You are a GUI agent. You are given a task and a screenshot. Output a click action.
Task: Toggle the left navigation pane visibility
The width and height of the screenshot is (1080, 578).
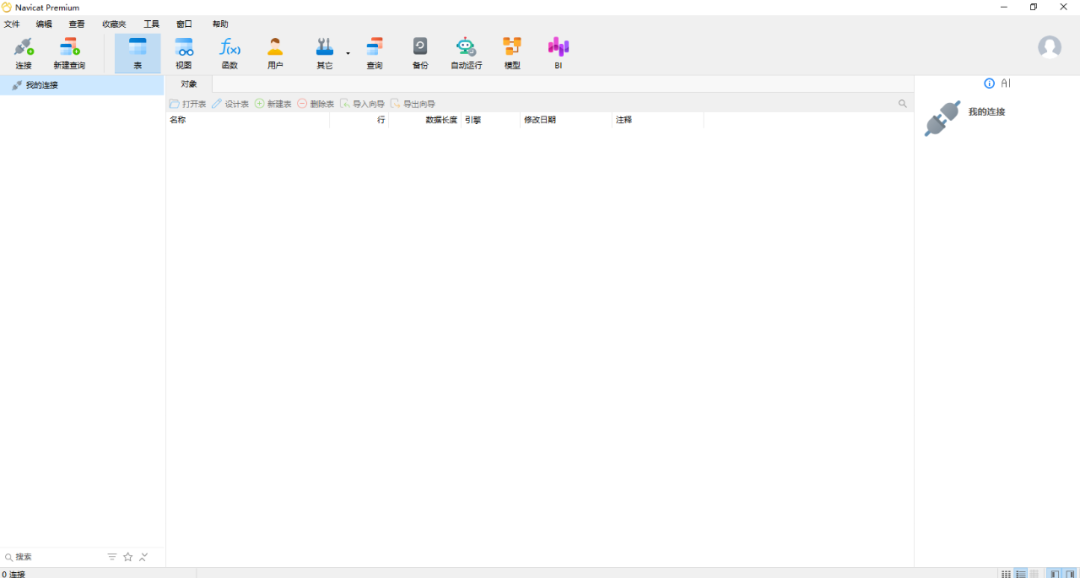coord(1054,573)
